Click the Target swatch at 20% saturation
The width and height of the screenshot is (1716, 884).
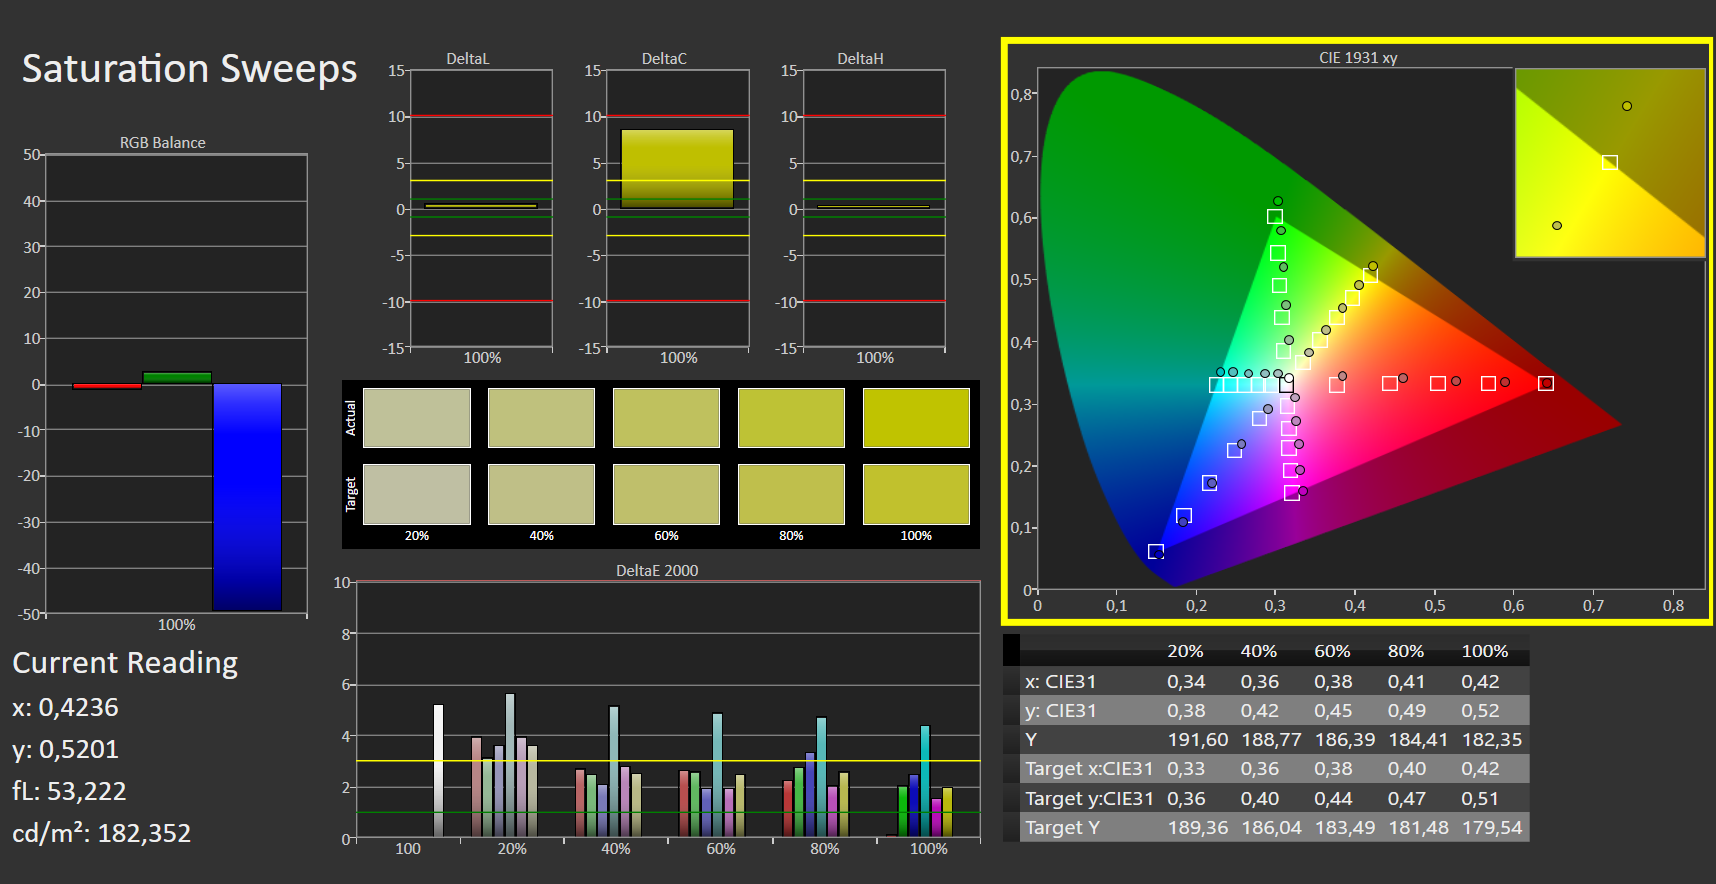point(417,494)
